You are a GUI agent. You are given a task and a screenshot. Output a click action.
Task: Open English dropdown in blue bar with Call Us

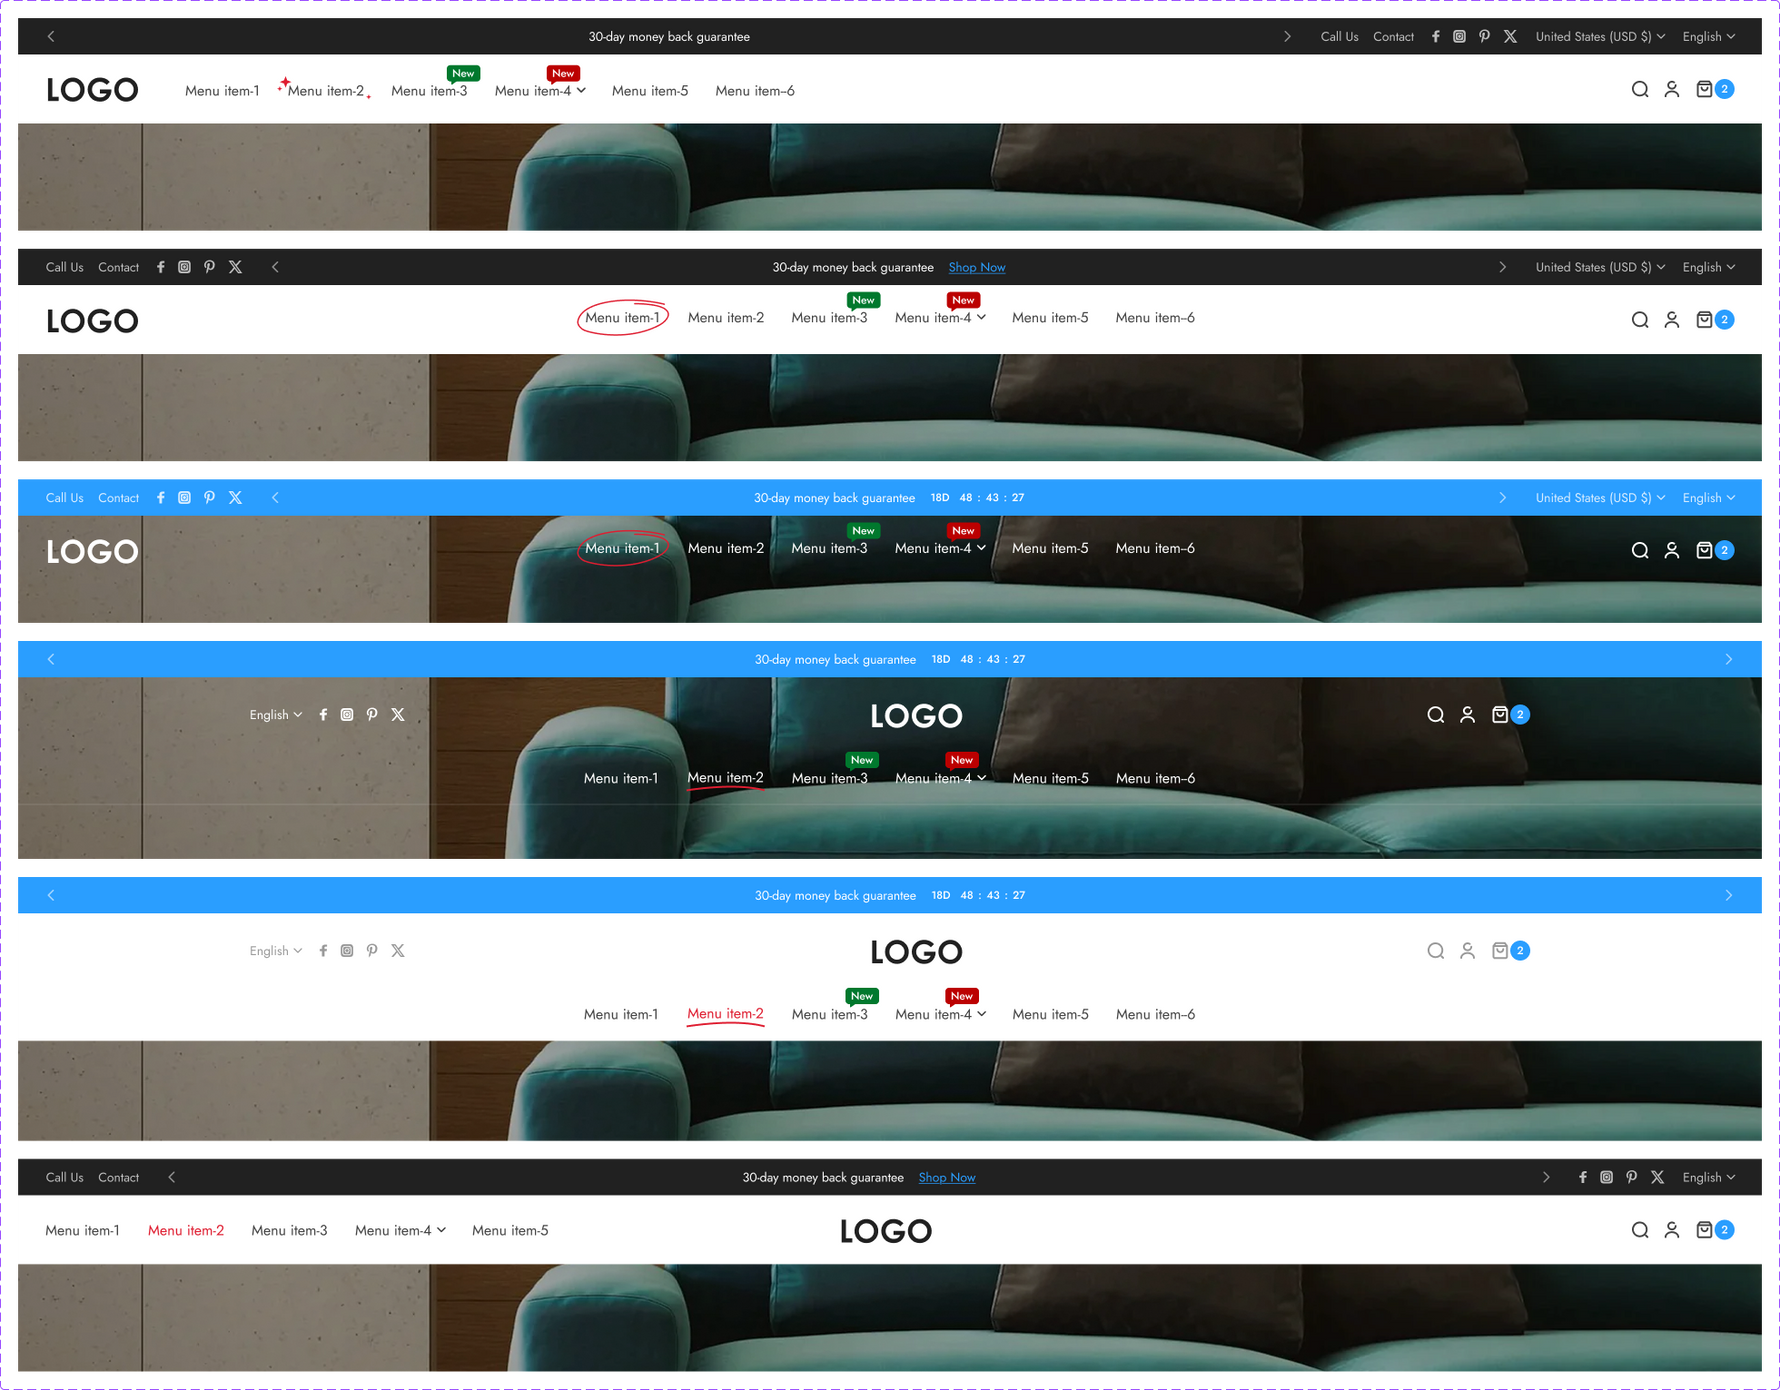(1709, 498)
